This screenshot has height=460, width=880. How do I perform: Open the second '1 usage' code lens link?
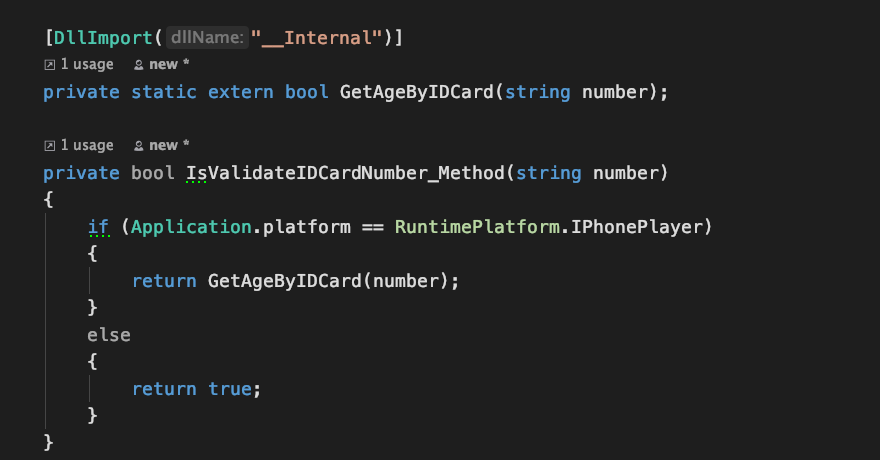(x=87, y=145)
